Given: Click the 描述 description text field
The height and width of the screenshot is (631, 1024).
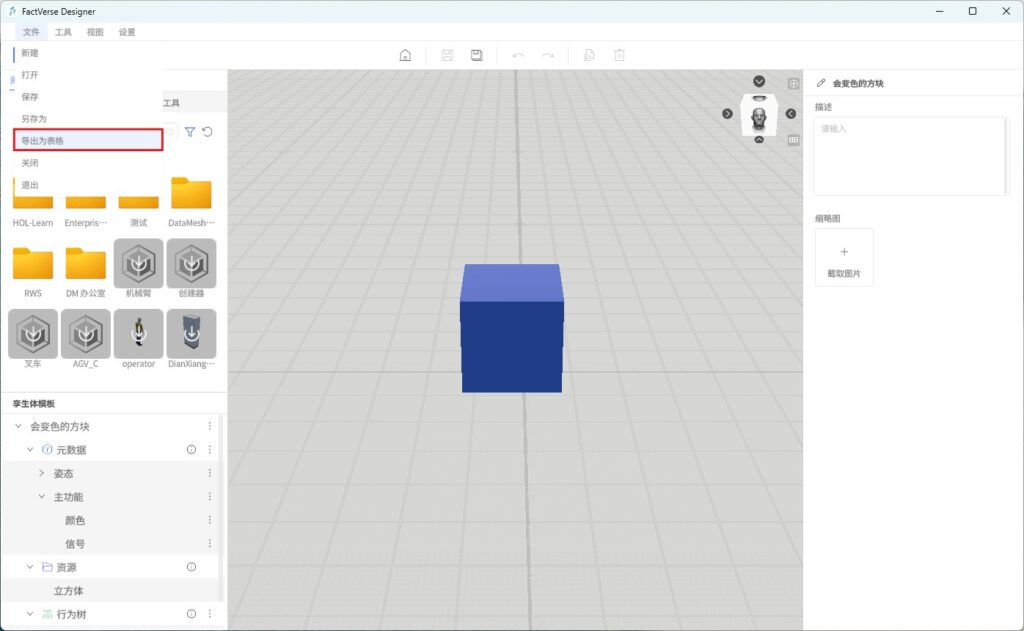Looking at the screenshot, I should coord(909,156).
